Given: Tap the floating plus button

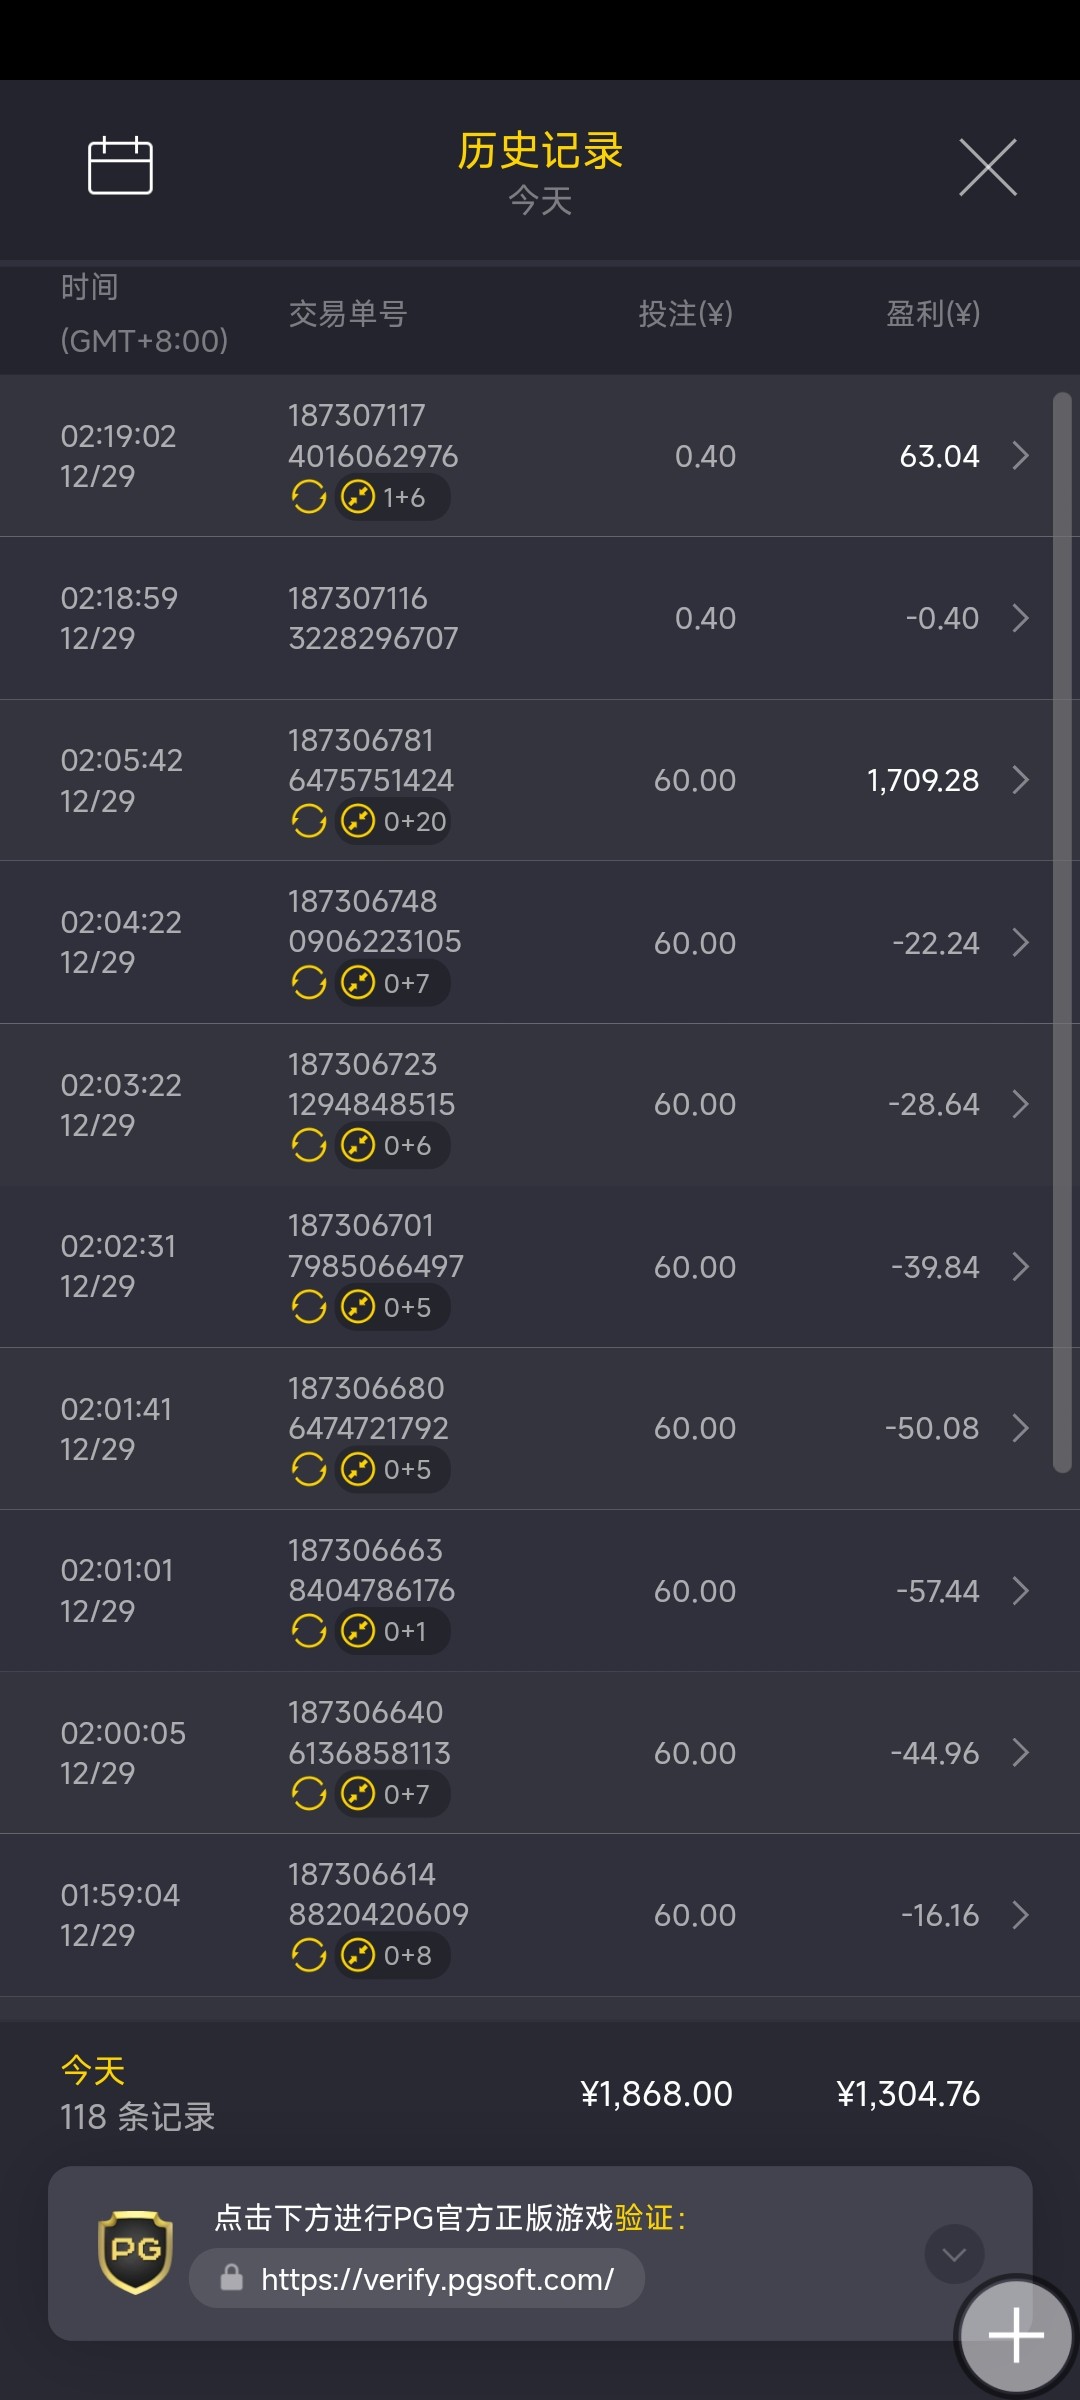Looking at the screenshot, I should pyautogui.click(x=1015, y=2335).
